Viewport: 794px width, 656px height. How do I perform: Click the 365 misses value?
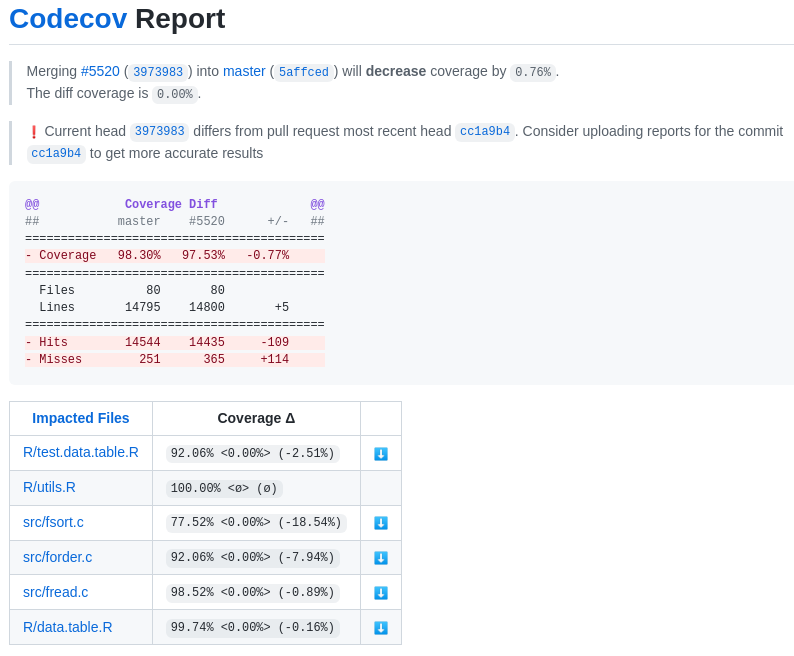214,360
